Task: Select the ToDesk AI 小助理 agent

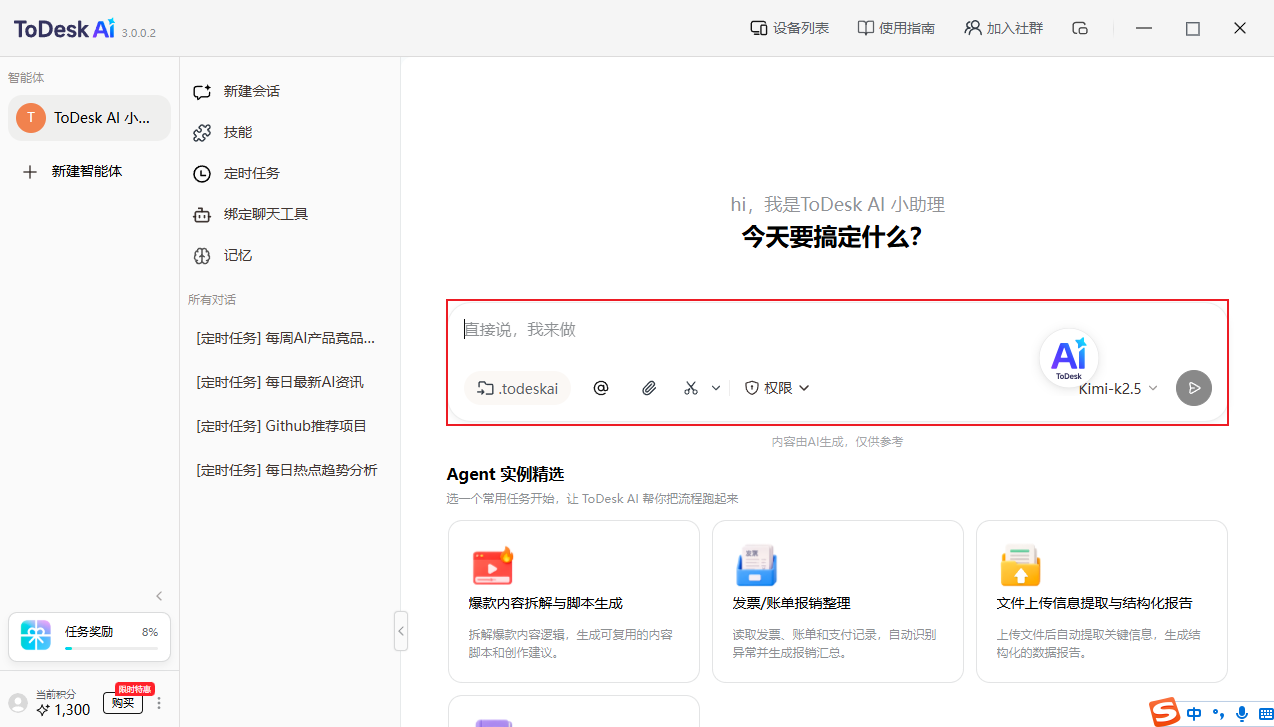Action: 90,118
